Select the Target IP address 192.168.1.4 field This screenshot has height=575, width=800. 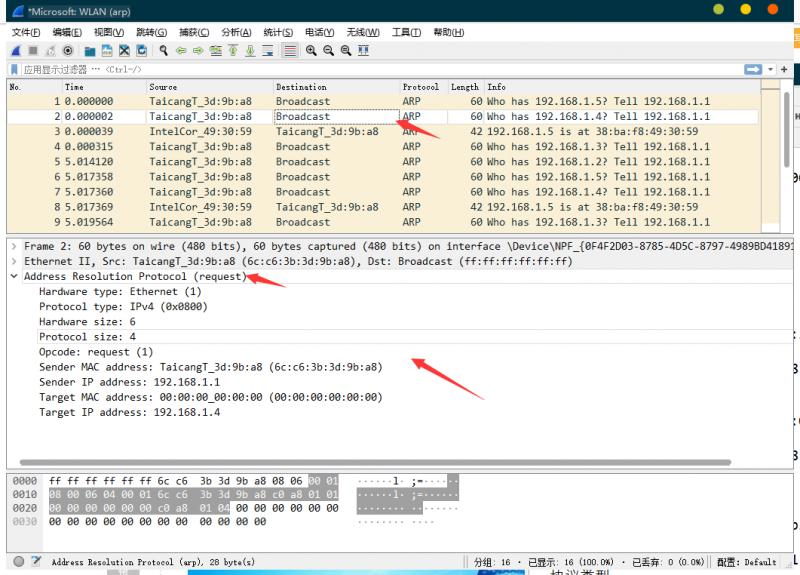click(x=130, y=412)
